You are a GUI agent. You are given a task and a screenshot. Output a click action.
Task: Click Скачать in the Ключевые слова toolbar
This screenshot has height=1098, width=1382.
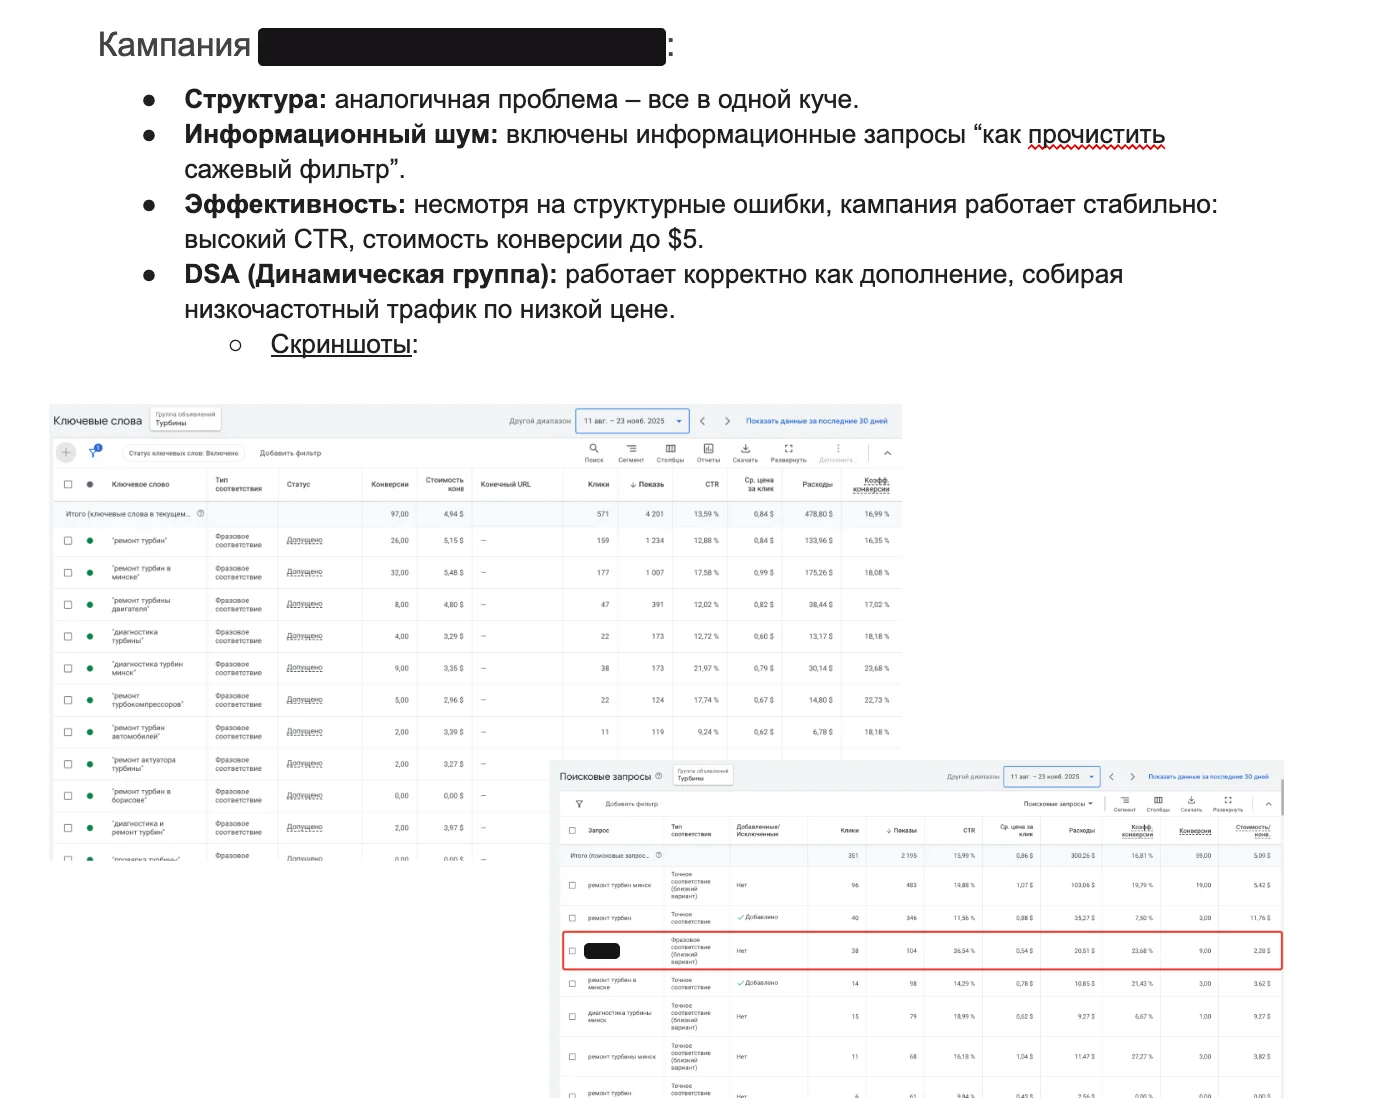(745, 452)
